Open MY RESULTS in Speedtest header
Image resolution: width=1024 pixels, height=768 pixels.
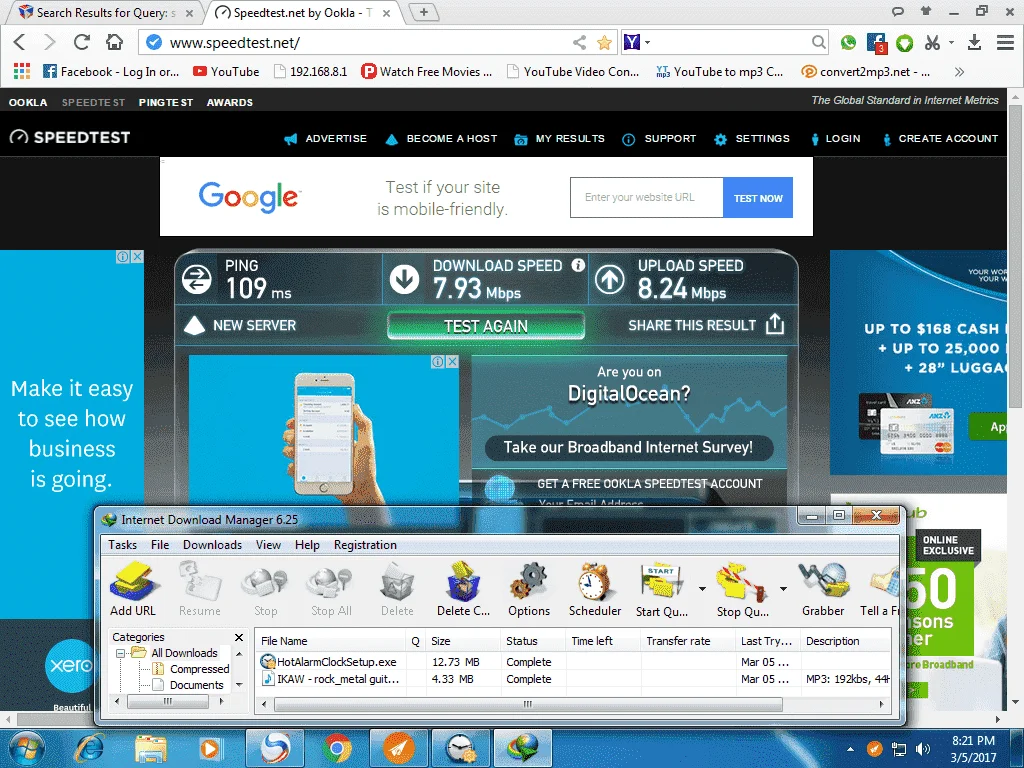click(x=559, y=138)
